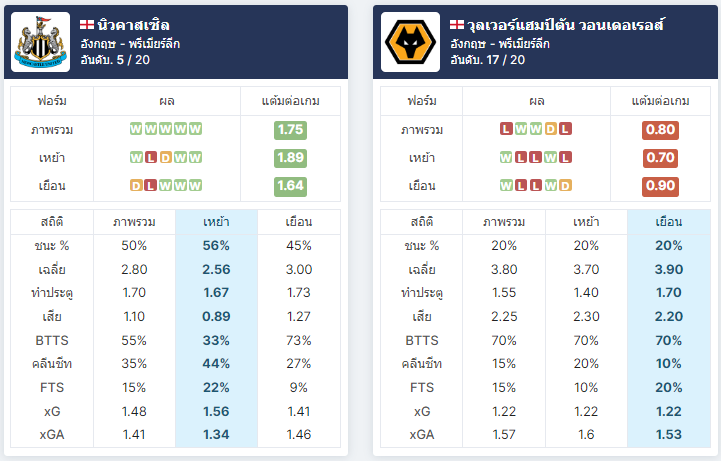Open the วูลเวอร์แฮมป์ตัน วอนเดอเรอส์ team name link
The height and width of the screenshot is (461, 721).
[566, 24]
